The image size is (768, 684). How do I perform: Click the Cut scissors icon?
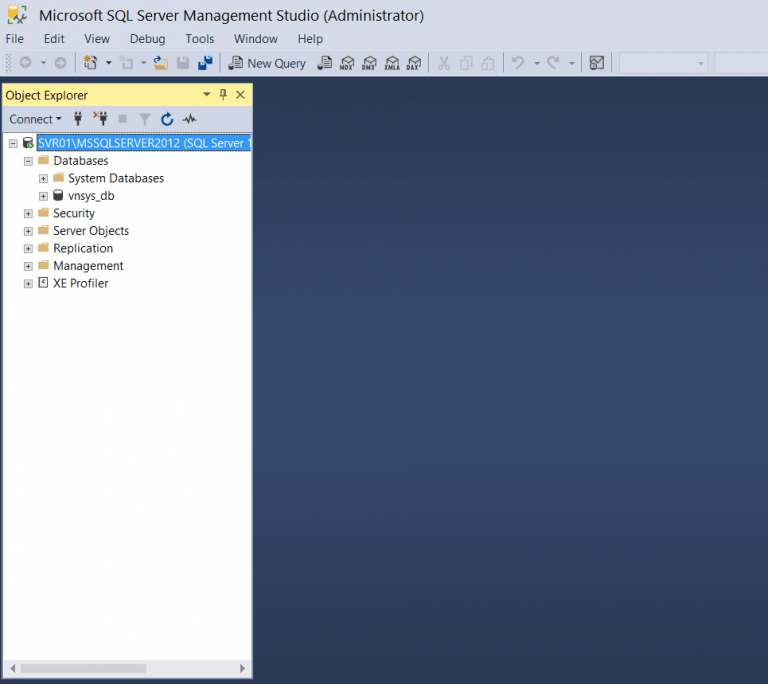(444, 63)
